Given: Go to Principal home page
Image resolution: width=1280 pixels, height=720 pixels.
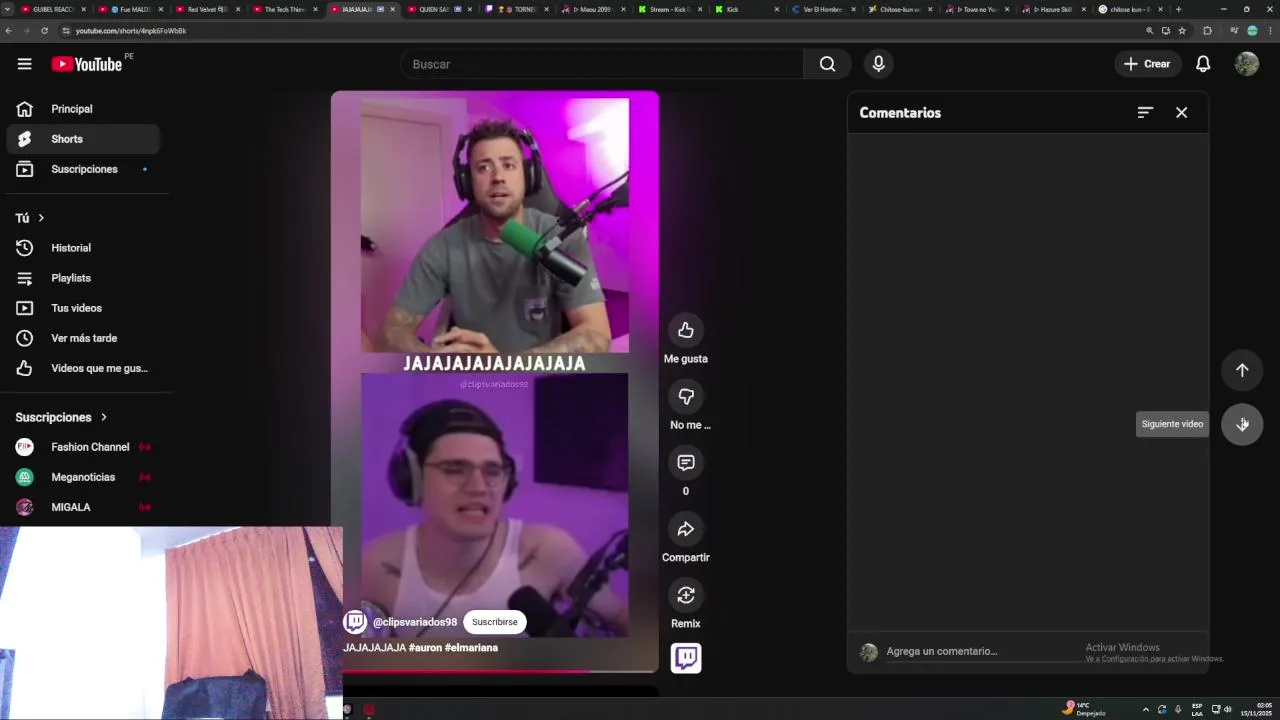Looking at the screenshot, I should pos(83,109).
